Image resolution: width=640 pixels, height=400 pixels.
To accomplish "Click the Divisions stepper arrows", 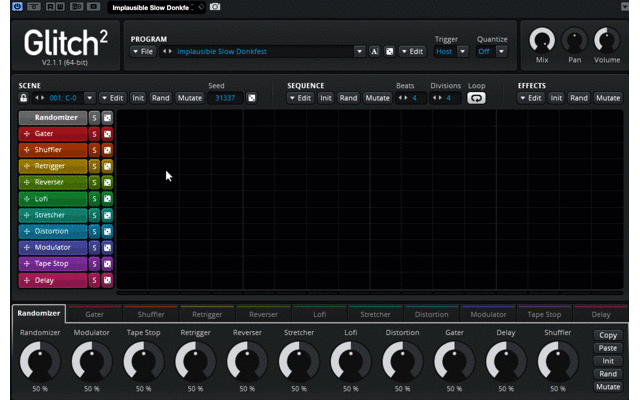I will (x=437, y=98).
